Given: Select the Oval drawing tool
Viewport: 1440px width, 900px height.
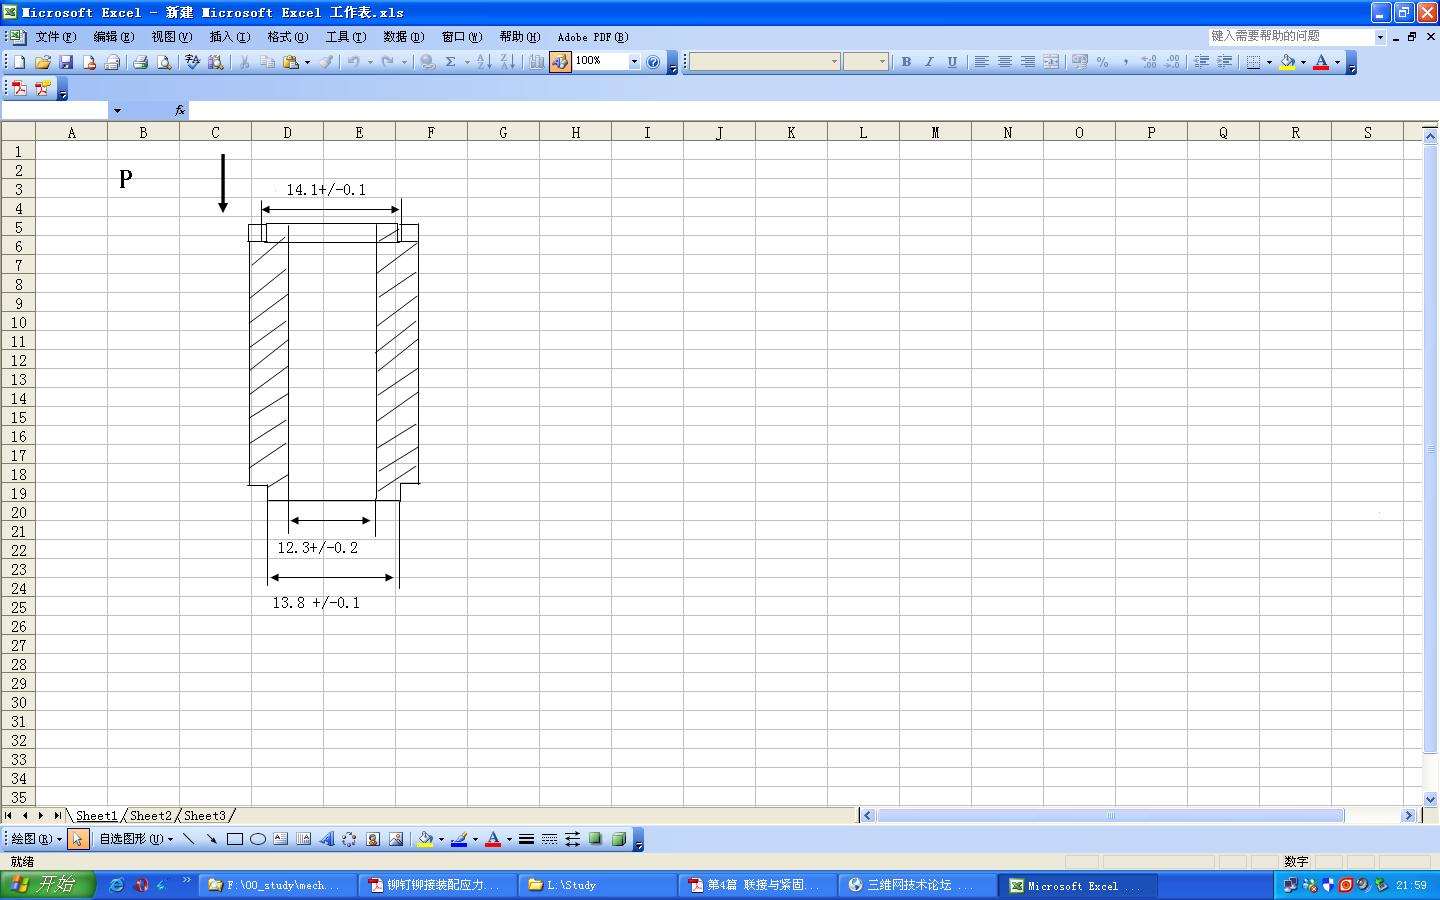Looking at the screenshot, I should tap(257, 839).
